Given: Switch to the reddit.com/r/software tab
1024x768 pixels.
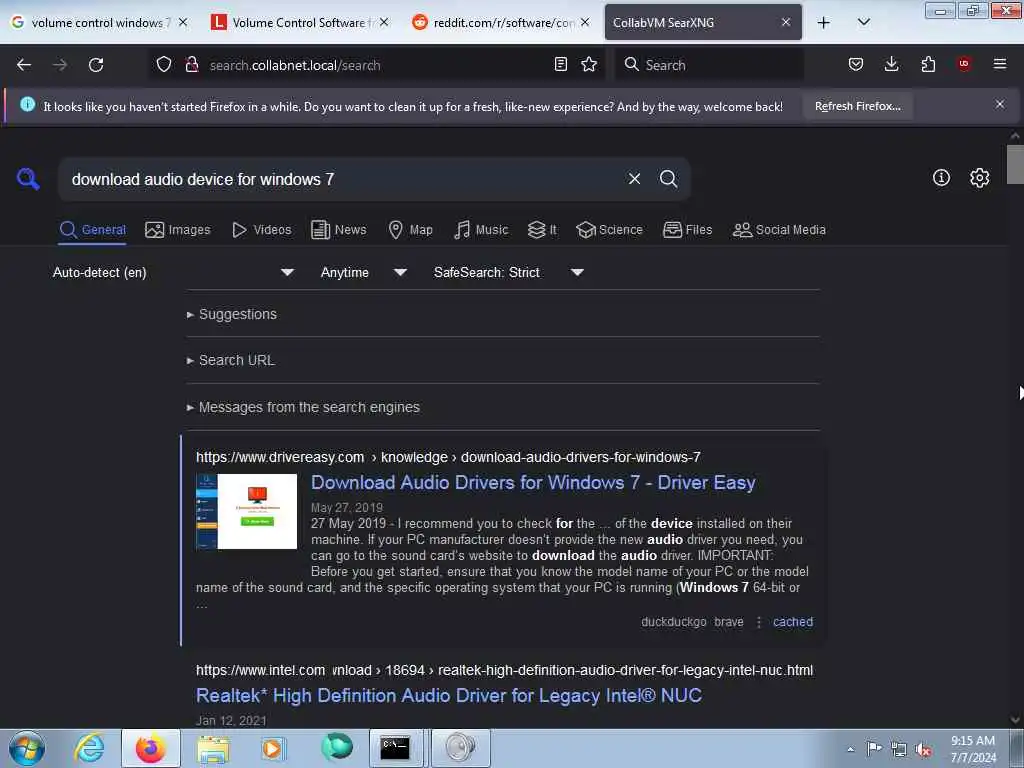Looking at the screenshot, I should [x=503, y=23].
